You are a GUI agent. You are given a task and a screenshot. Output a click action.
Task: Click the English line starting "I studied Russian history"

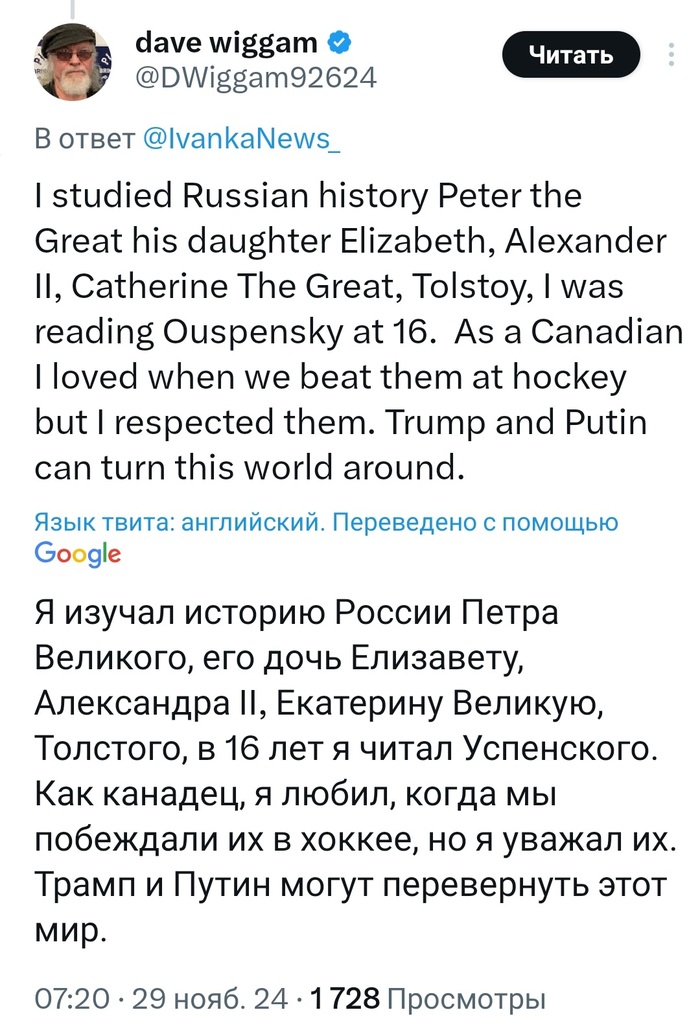point(308,196)
